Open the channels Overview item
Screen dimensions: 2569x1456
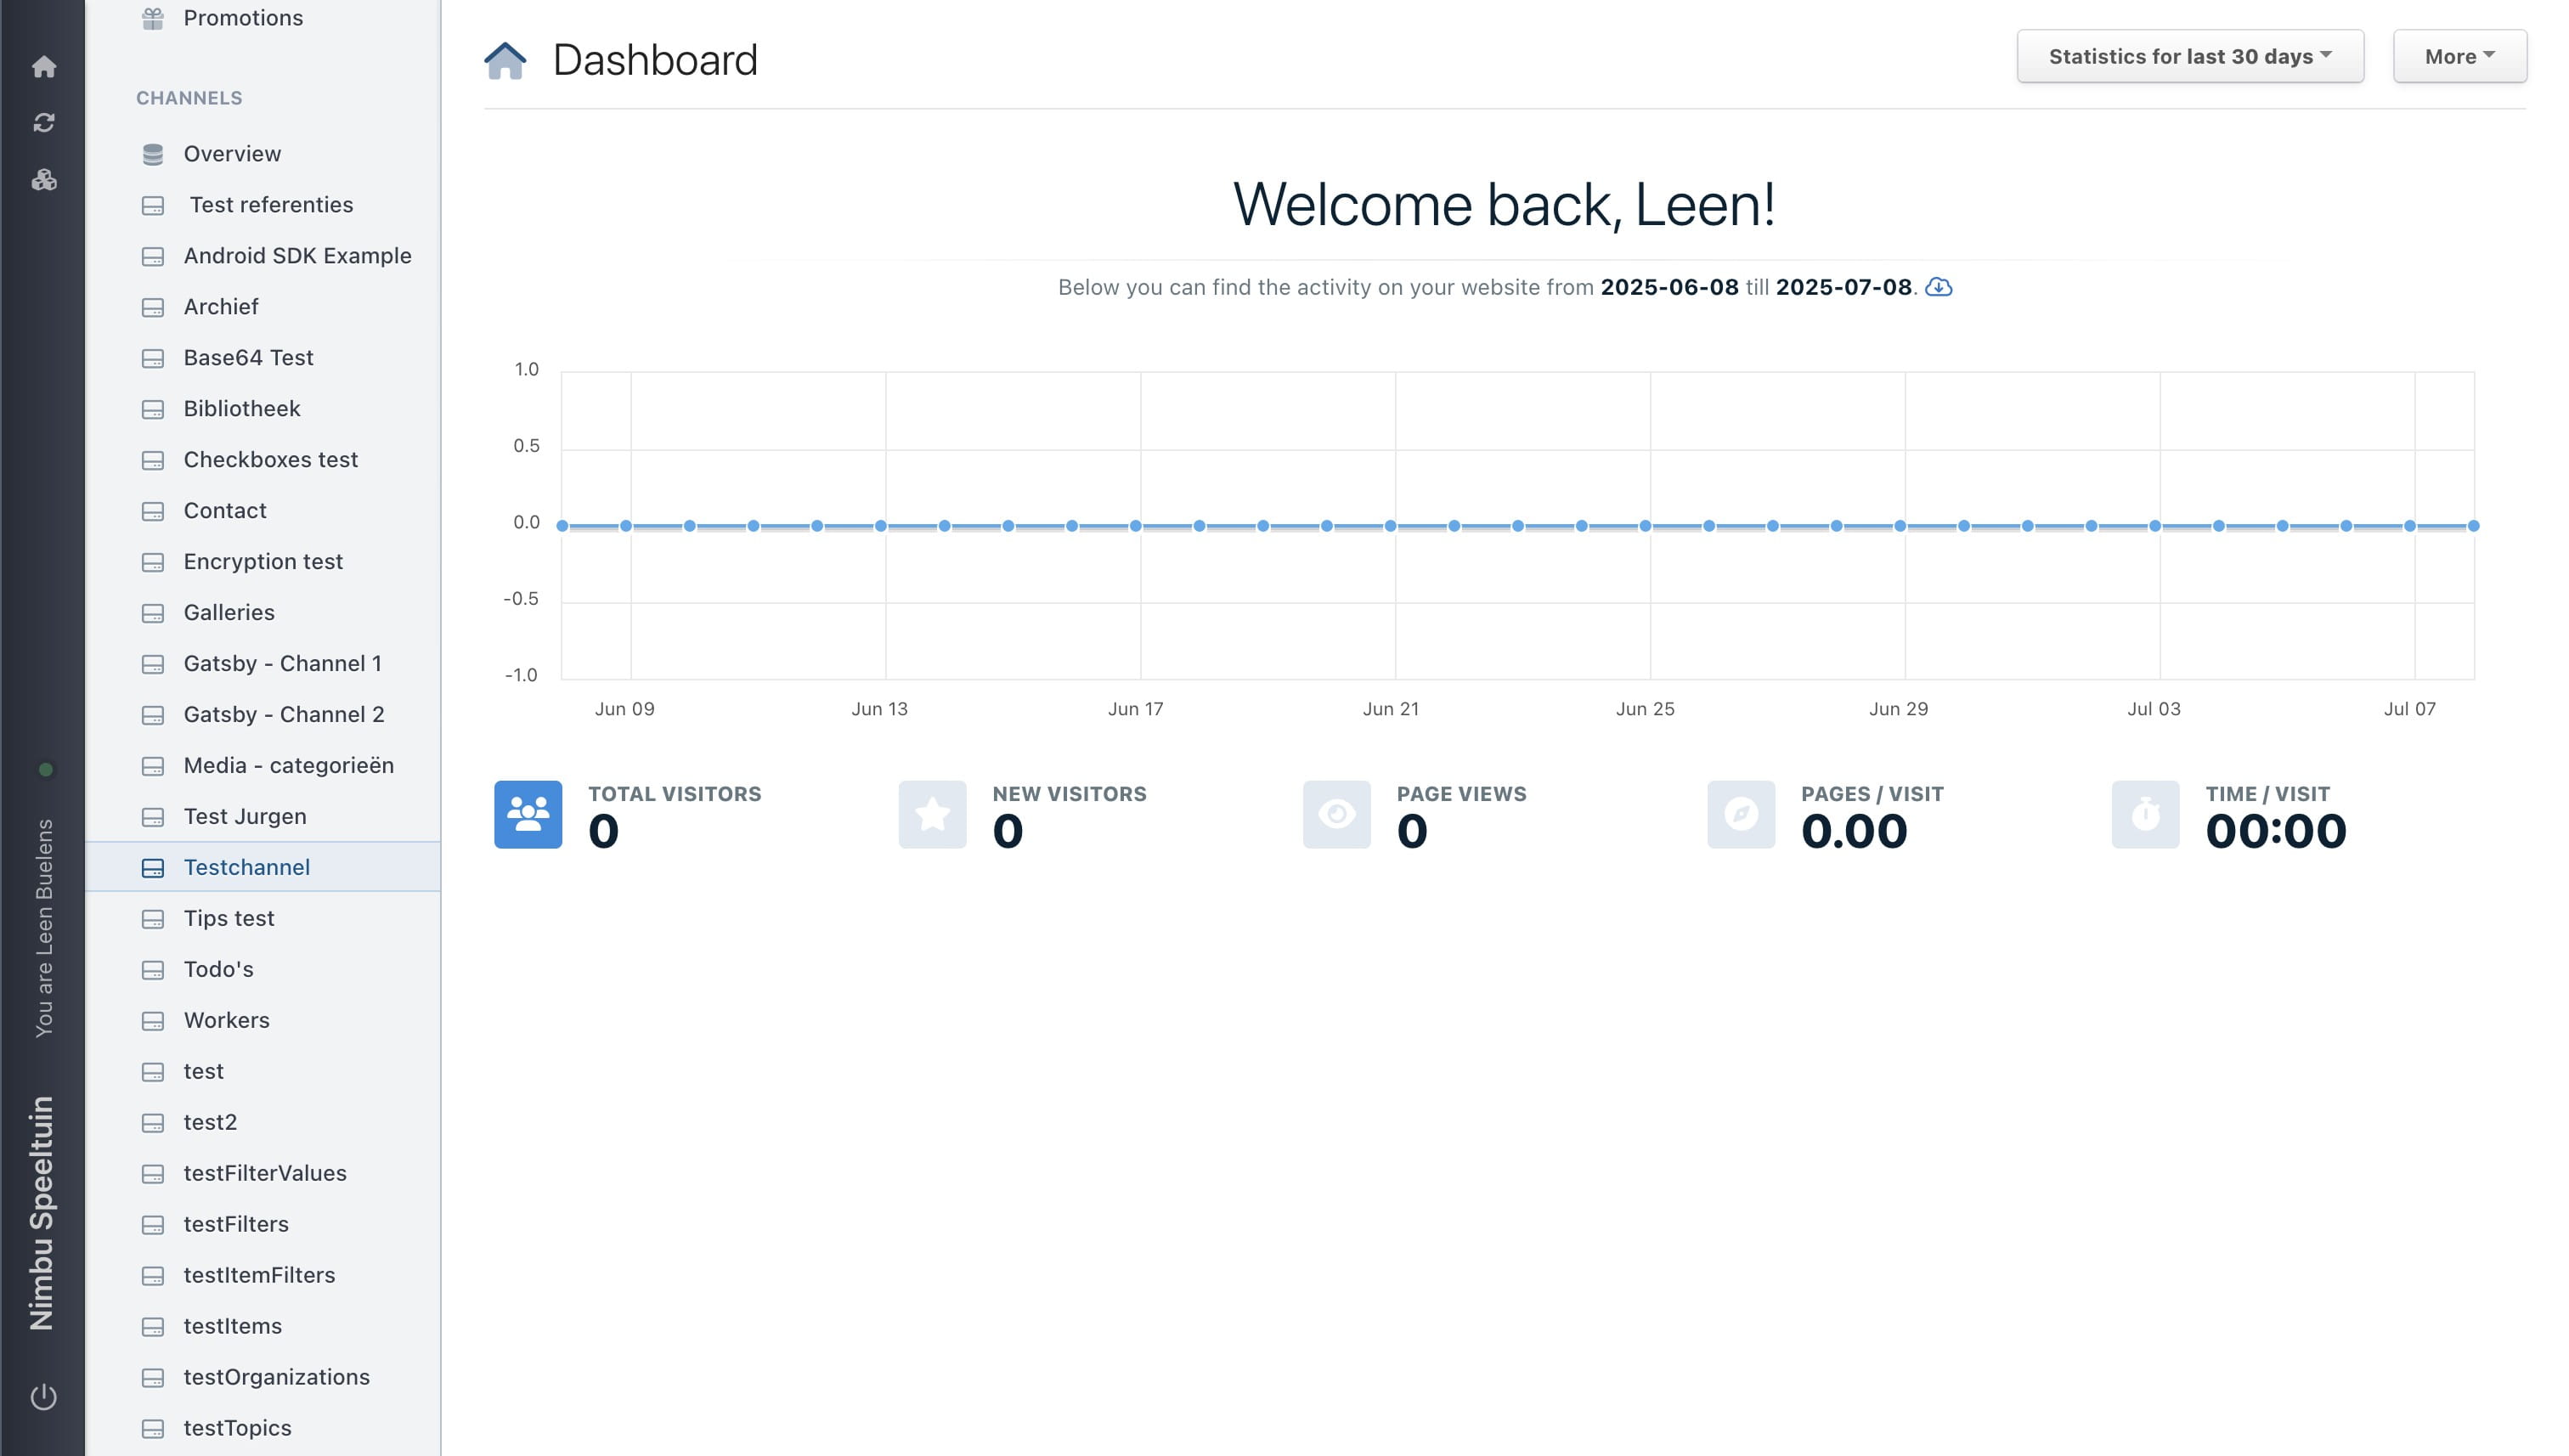coord(232,154)
